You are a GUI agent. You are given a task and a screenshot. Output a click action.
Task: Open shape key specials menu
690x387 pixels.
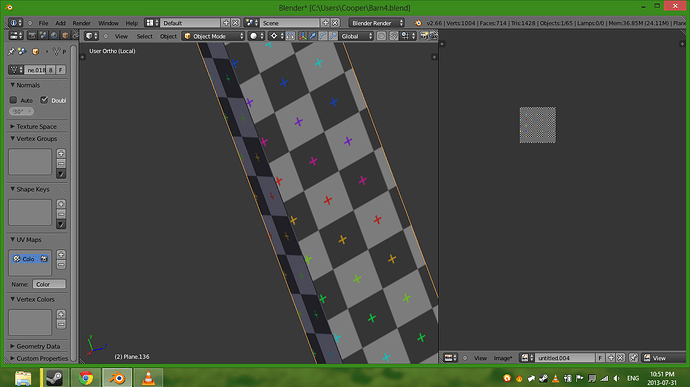coord(61,225)
